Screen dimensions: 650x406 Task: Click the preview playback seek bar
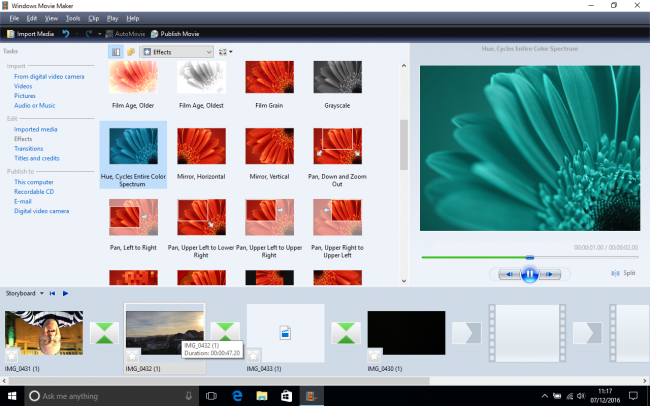pyautogui.click(x=530, y=258)
